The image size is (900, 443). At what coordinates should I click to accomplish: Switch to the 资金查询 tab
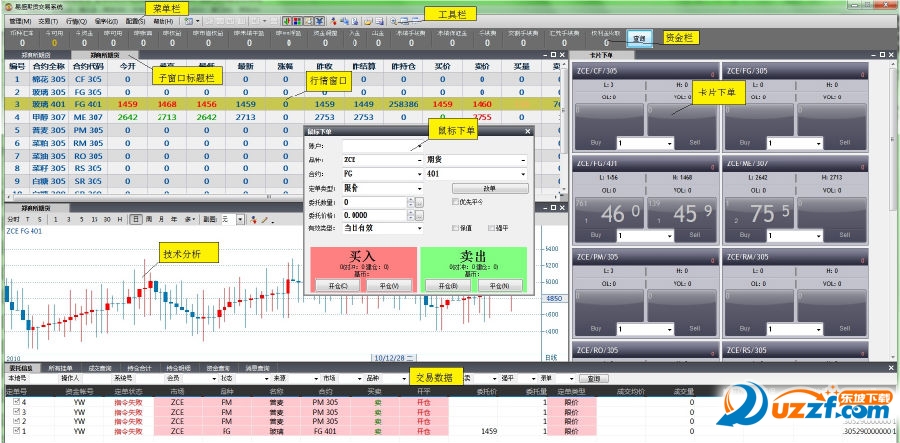(218, 368)
